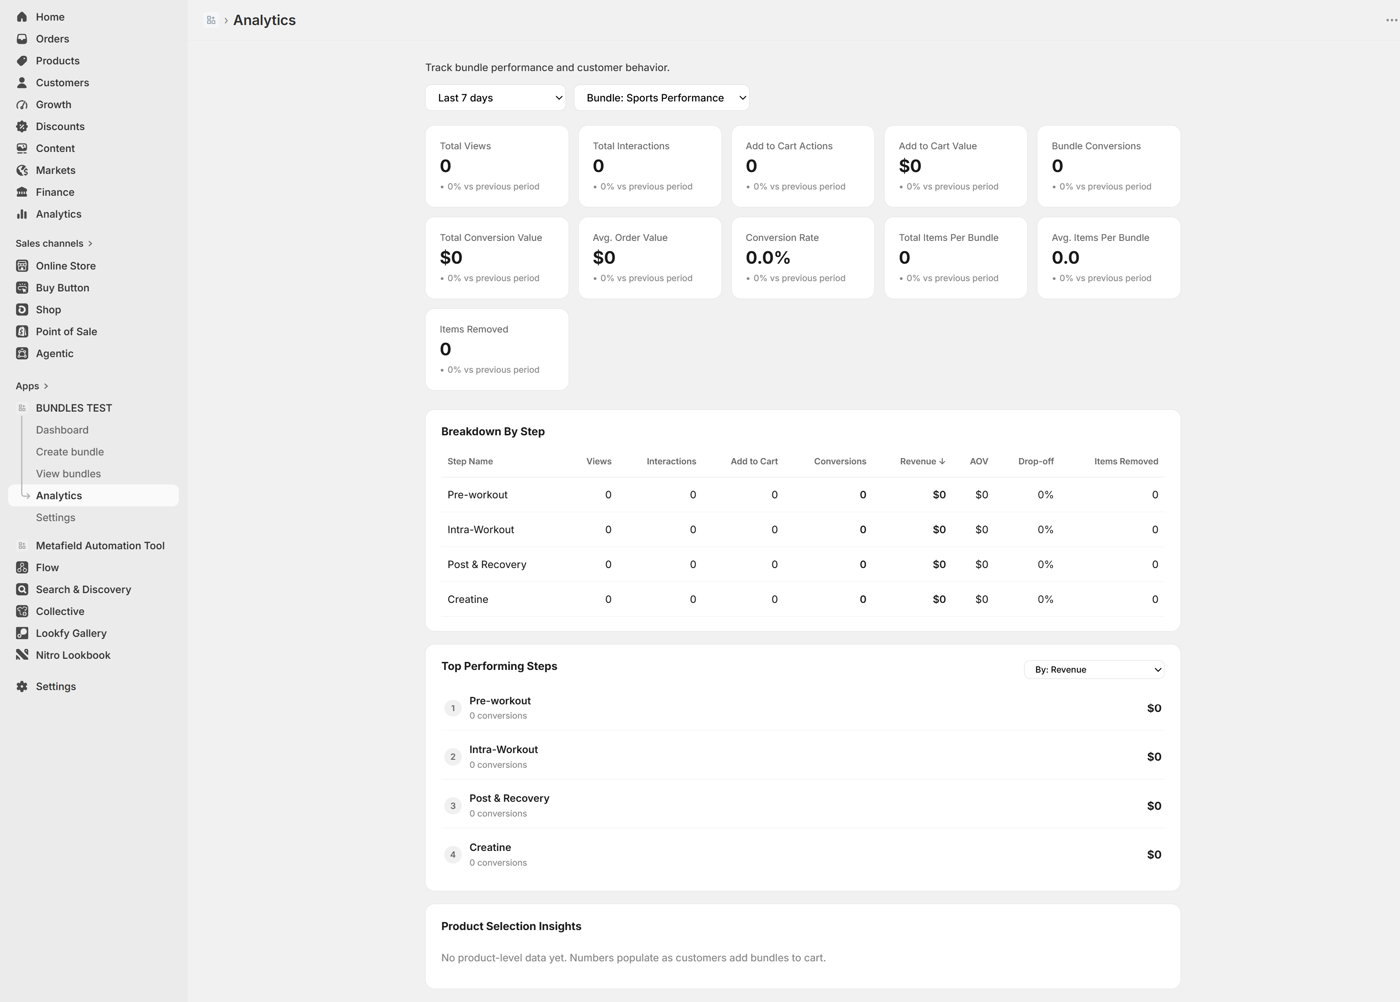Image resolution: width=1400 pixels, height=1002 pixels.
Task: Open the Bundle: Sports Performance dropdown
Action: tap(662, 98)
